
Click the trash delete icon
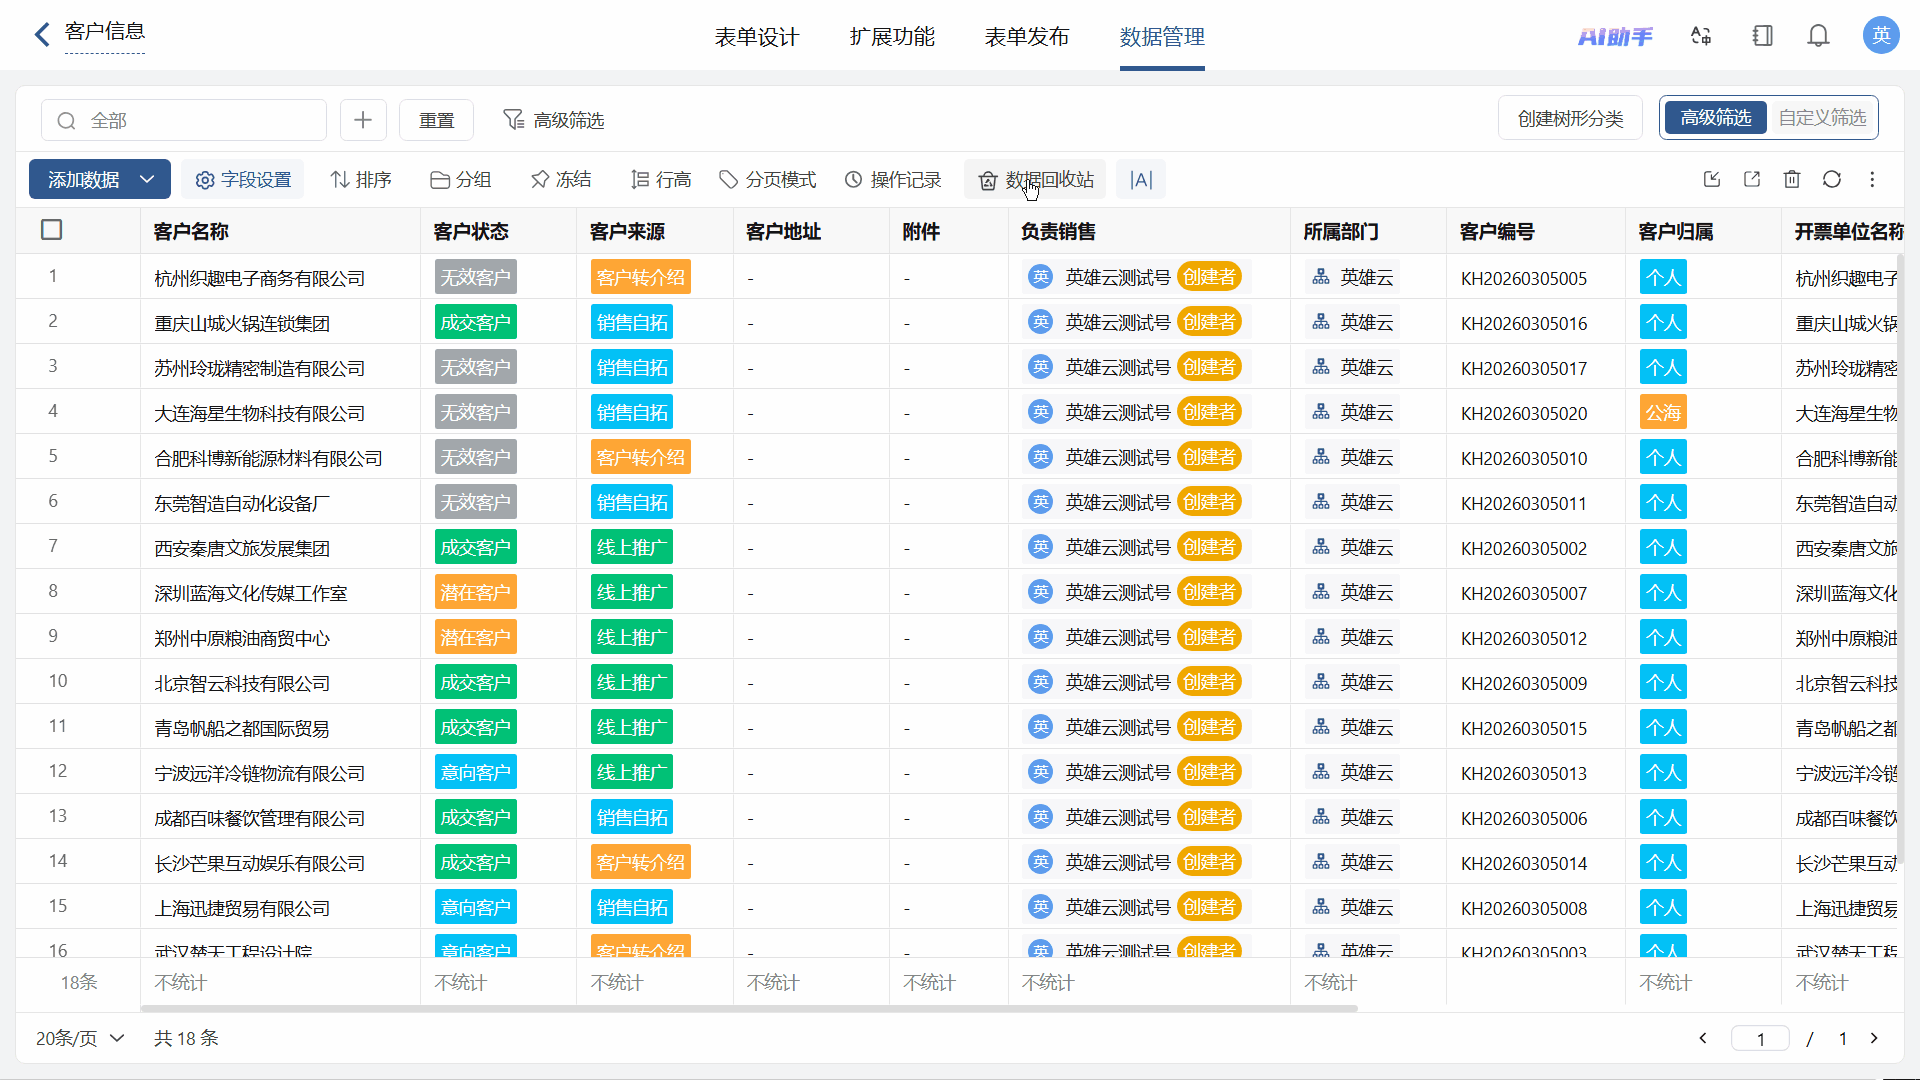(x=1792, y=179)
